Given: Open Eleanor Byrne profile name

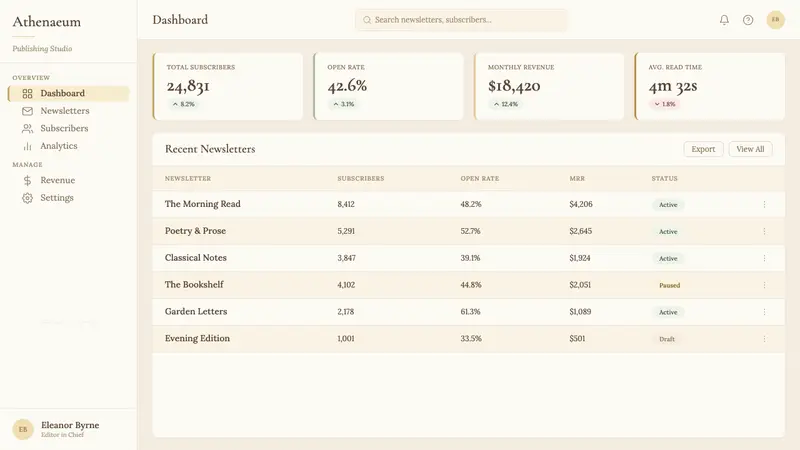Looking at the screenshot, I should (x=70, y=425).
